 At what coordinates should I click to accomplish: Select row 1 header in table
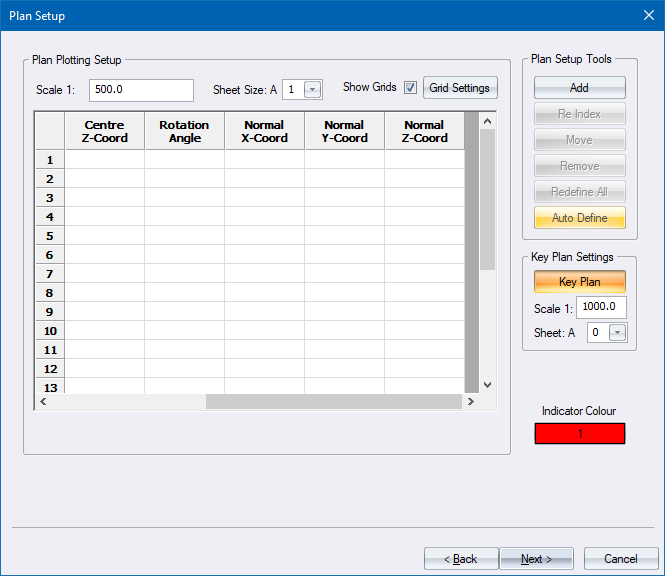[x=49, y=160]
